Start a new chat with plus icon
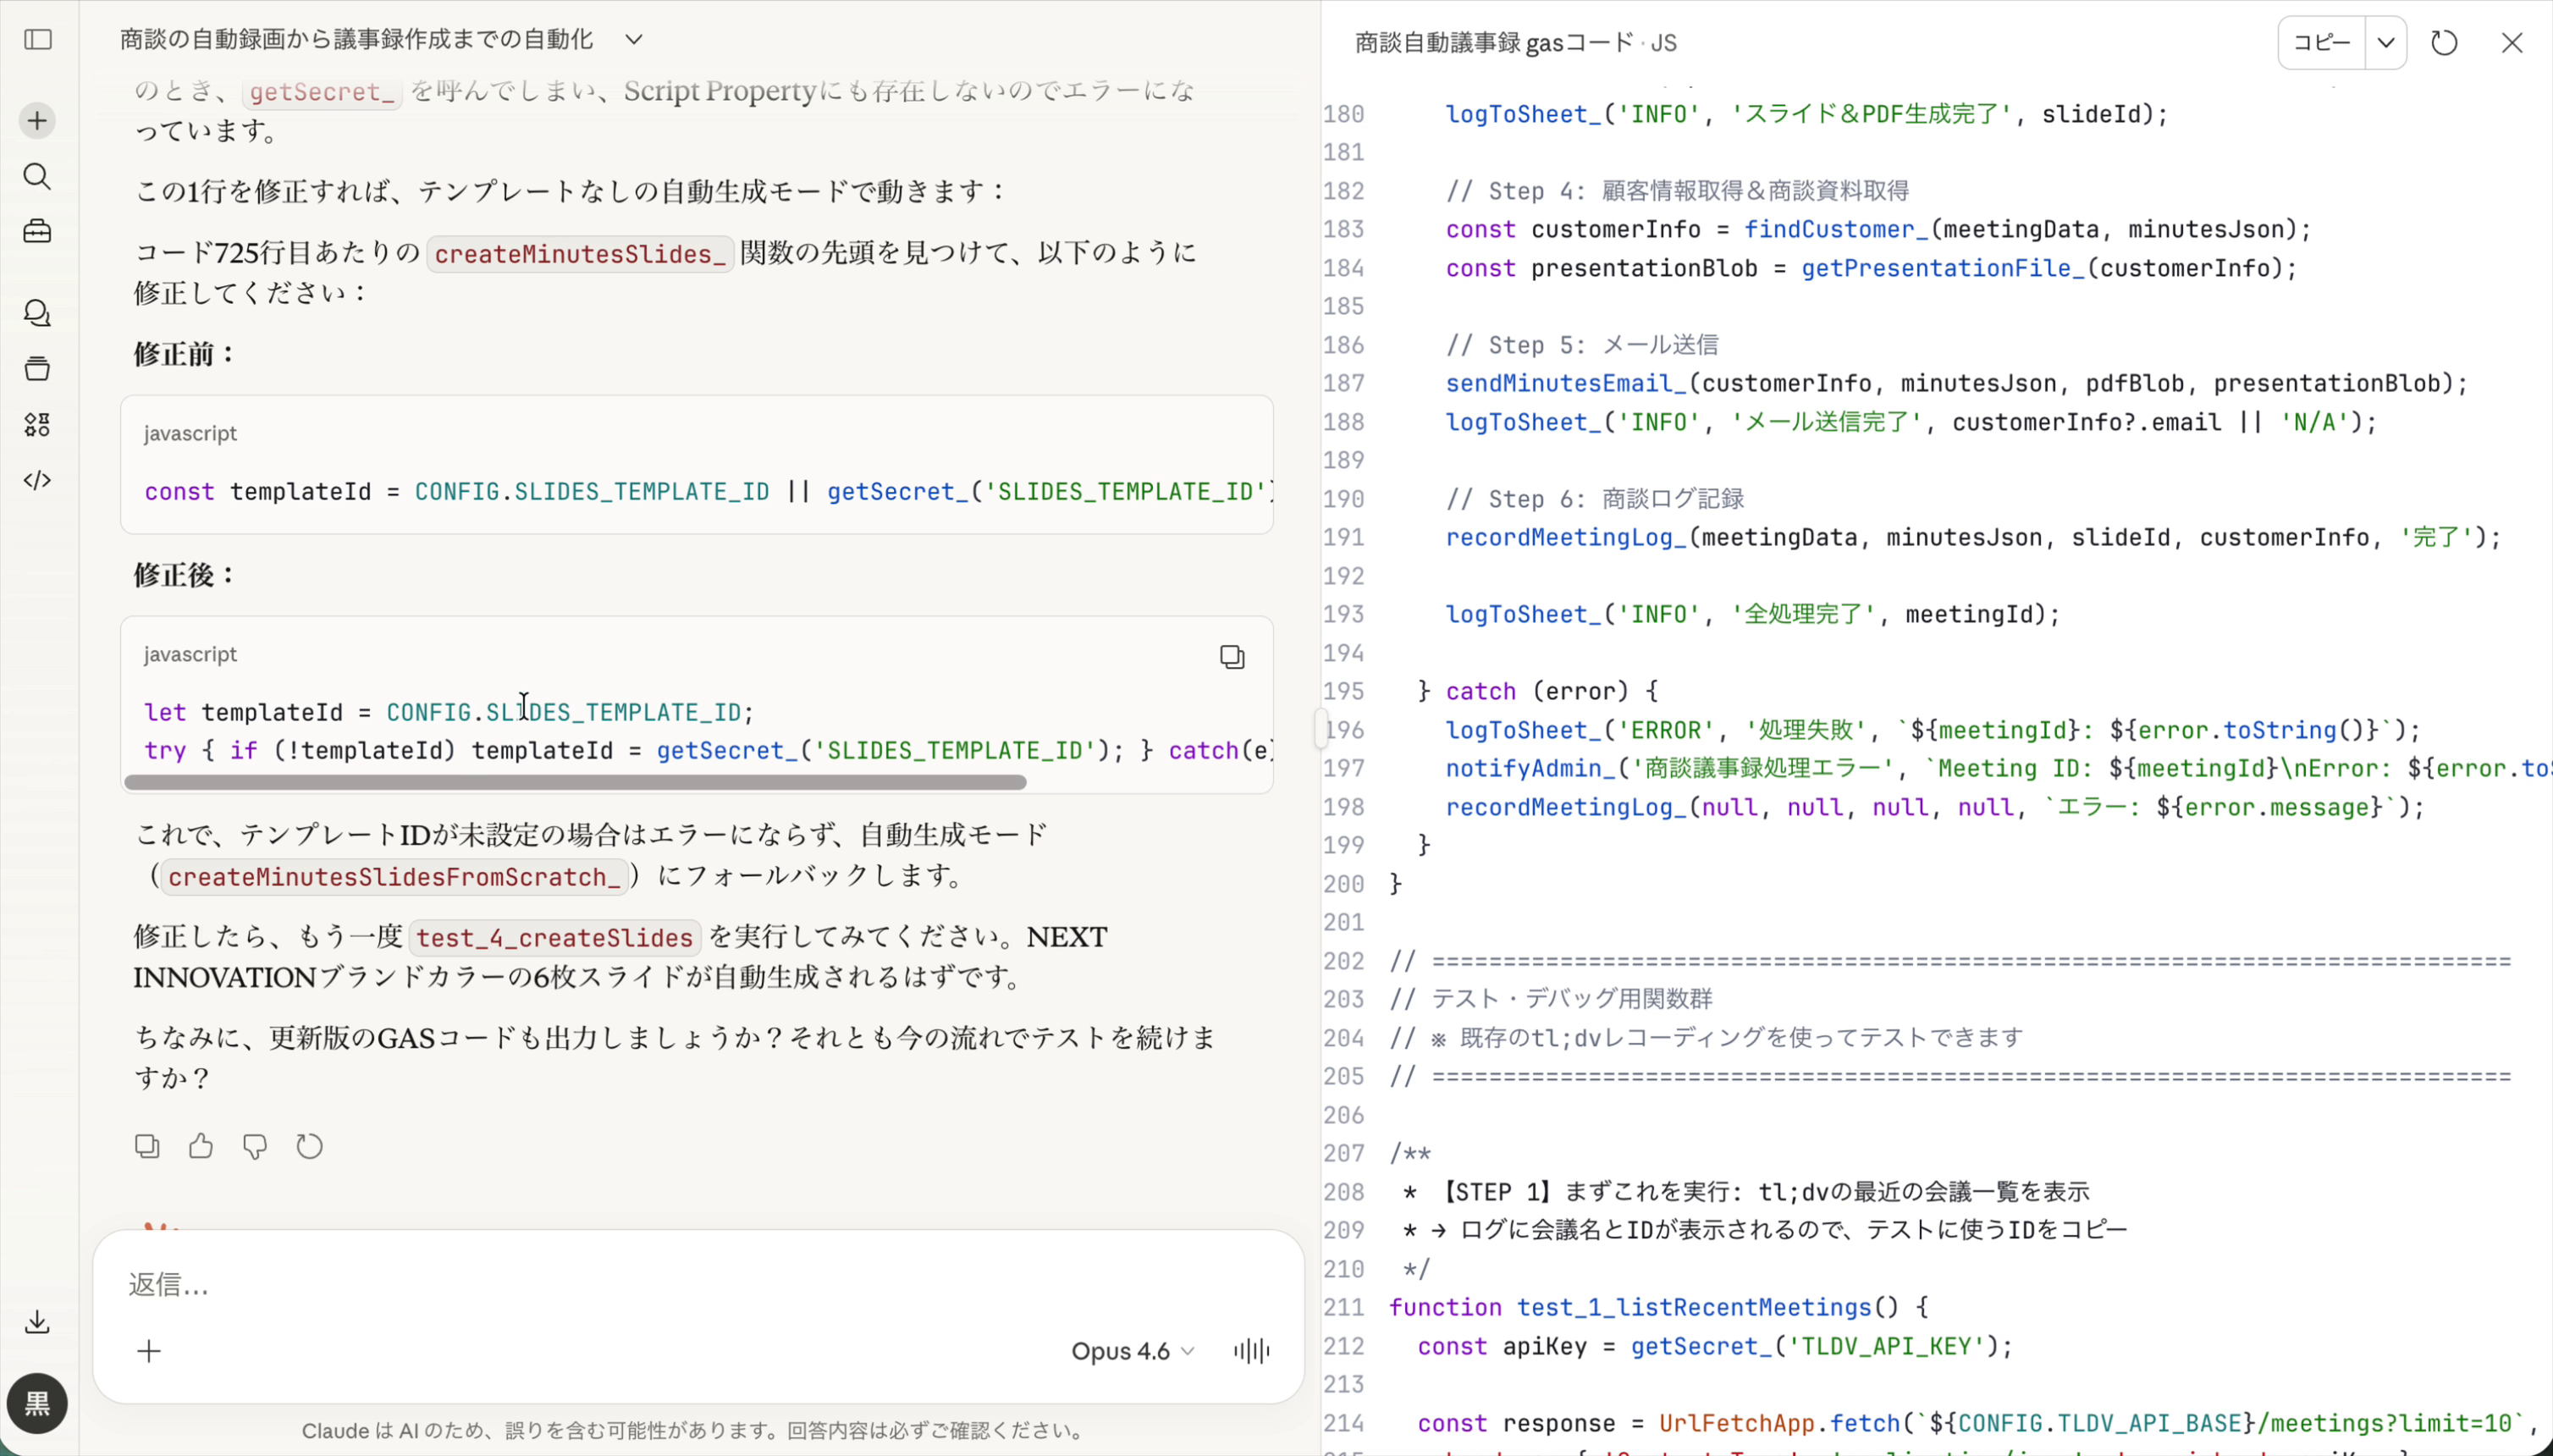 click(38, 121)
